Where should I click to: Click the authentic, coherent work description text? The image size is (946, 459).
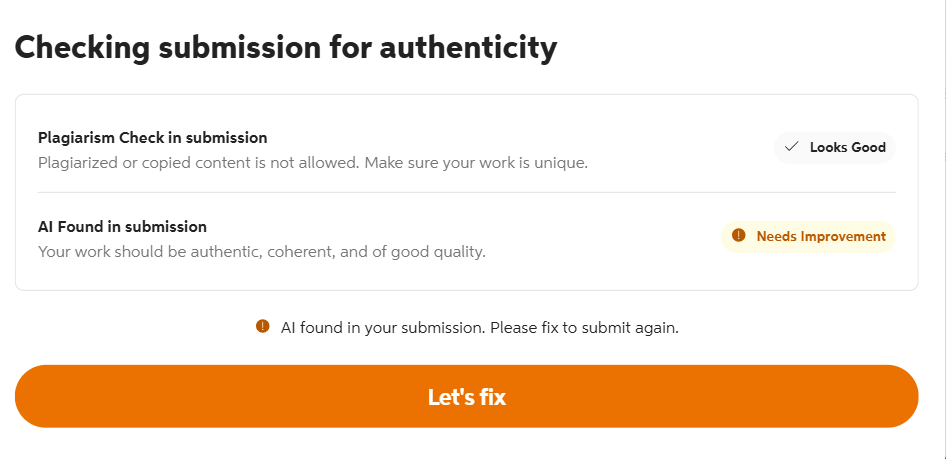(x=261, y=252)
